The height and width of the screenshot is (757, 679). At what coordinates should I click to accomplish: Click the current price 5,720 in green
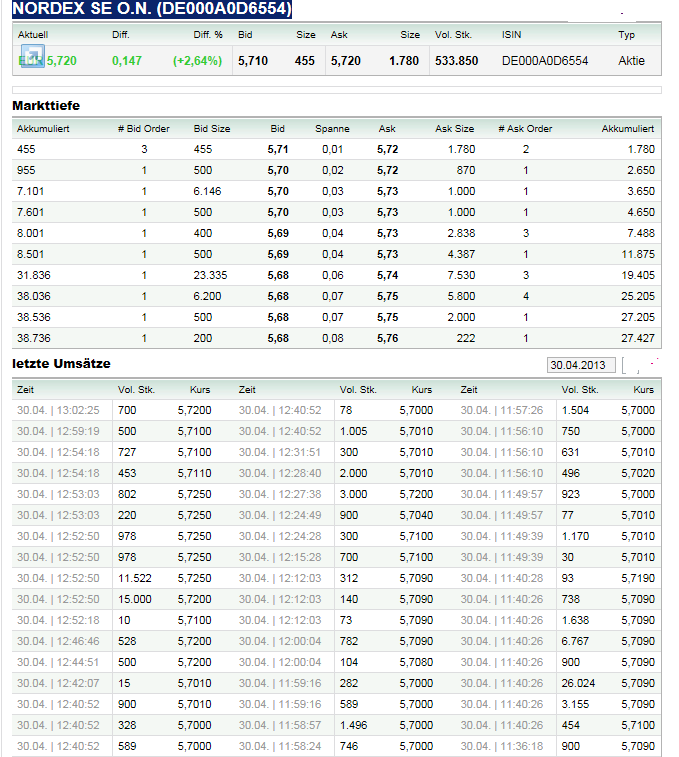(x=62, y=61)
